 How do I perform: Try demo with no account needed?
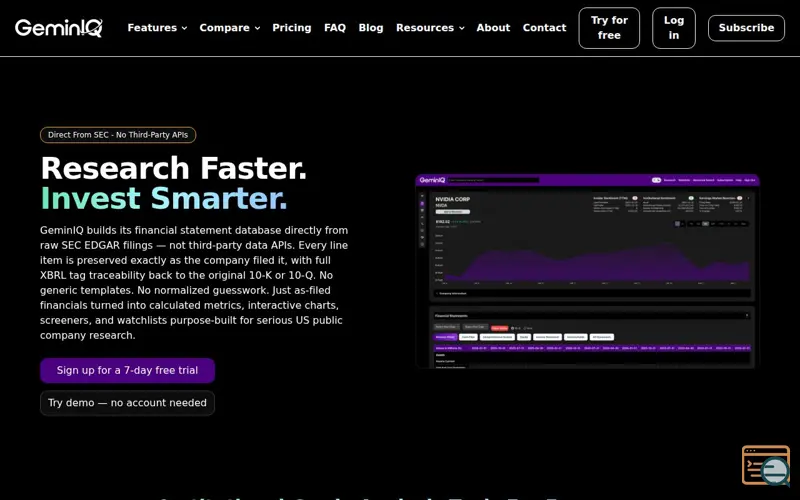(x=128, y=403)
